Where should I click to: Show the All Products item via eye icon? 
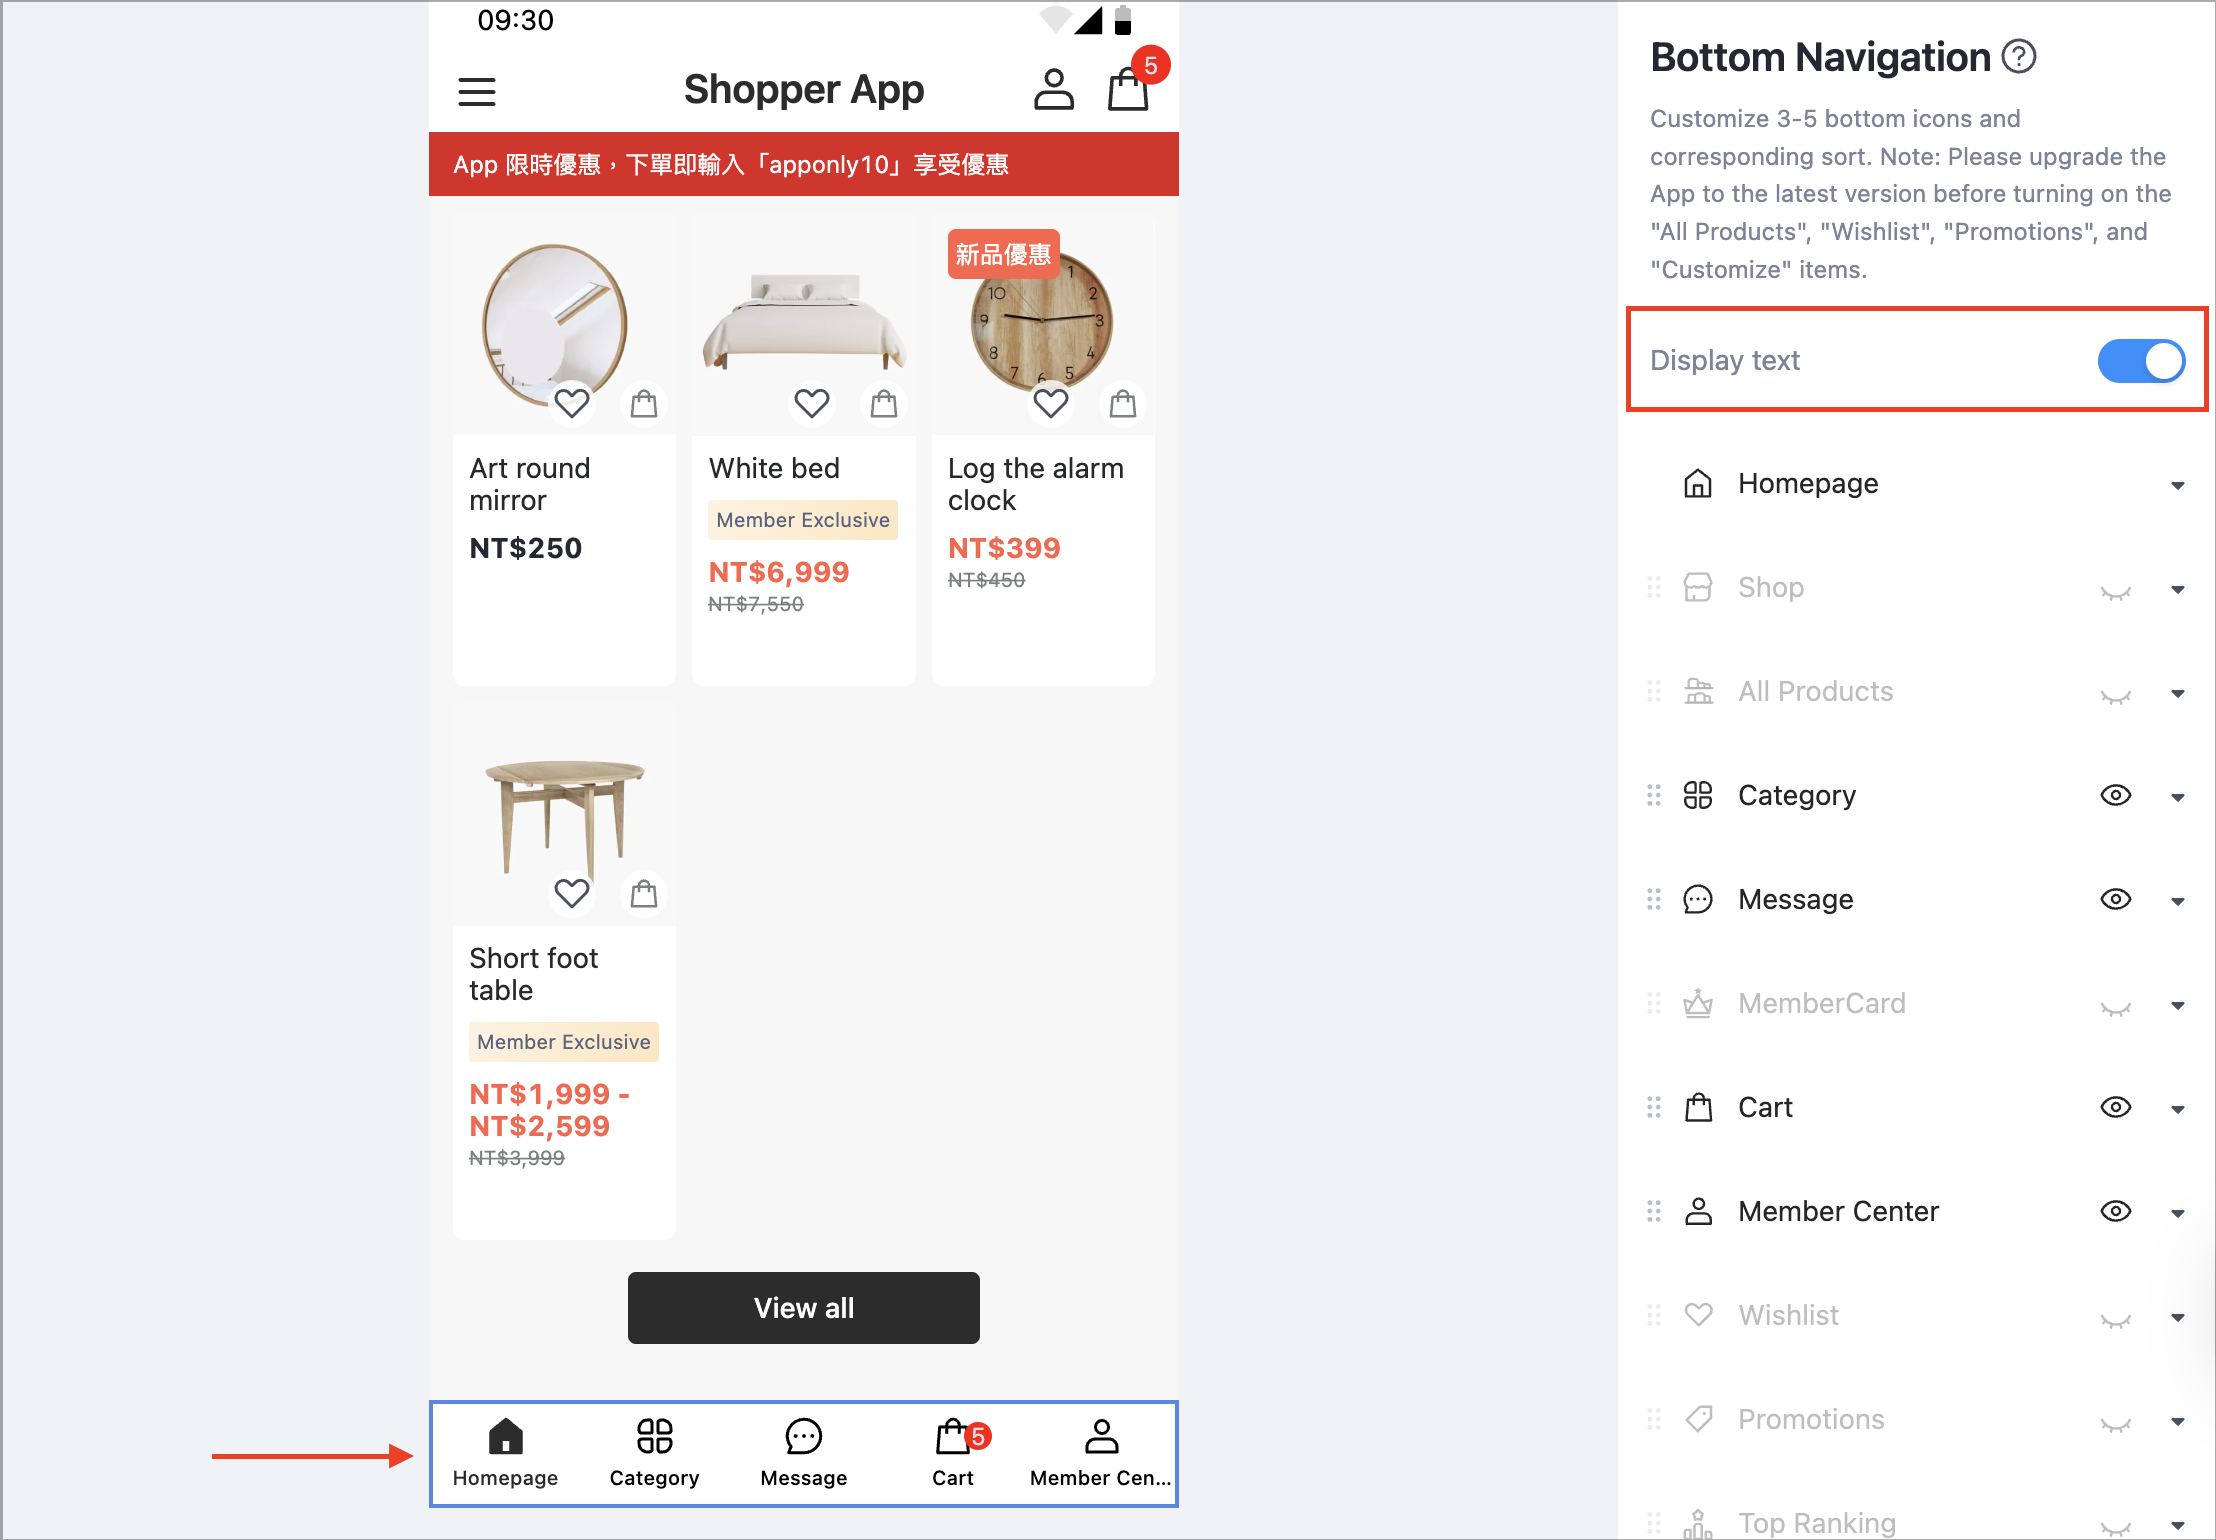point(2116,696)
